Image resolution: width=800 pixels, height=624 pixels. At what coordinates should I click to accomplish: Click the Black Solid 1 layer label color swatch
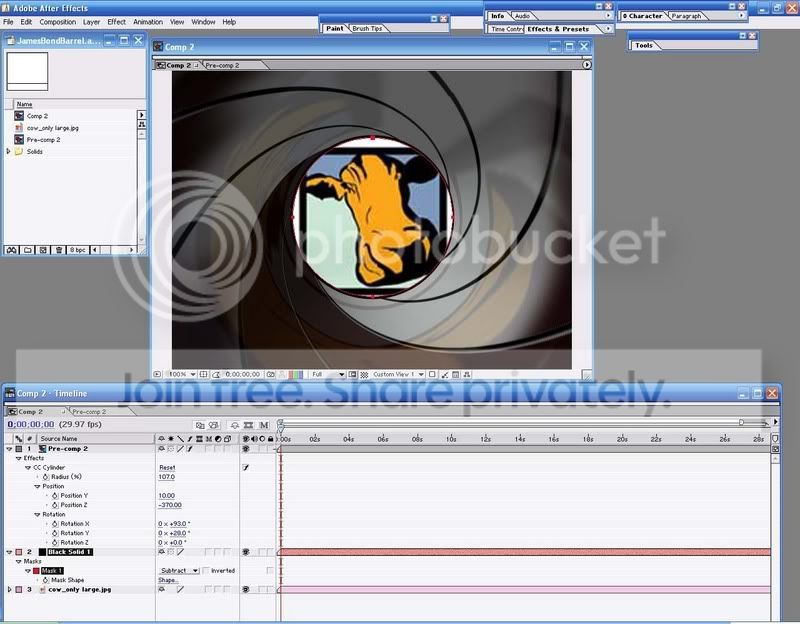click(x=19, y=552)
